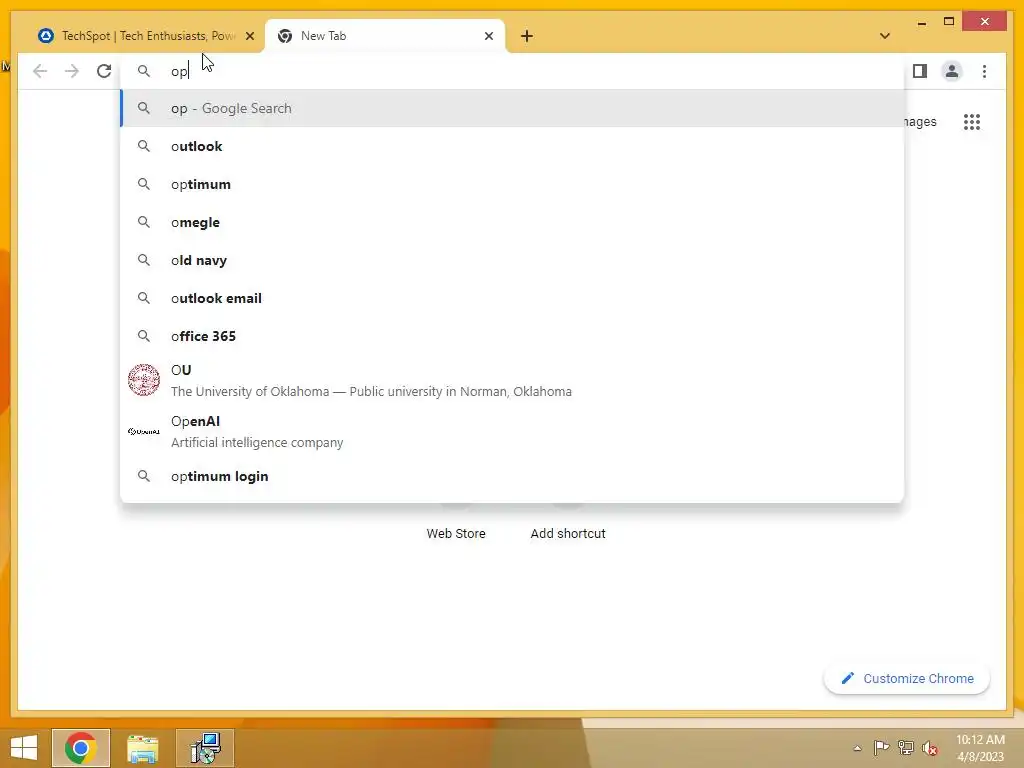Click the Chrome taskbar icon
The image size is (1024, 768).
click(x=81, y=748)
